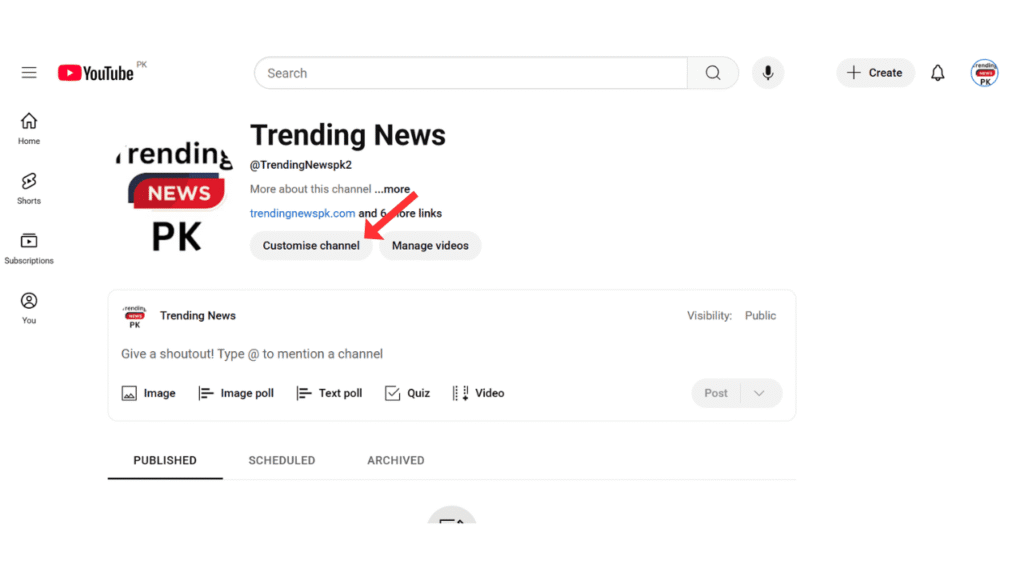The image size is (1024, 576).
Task: Click the search magnifier button
Action: tap(712, 73)
